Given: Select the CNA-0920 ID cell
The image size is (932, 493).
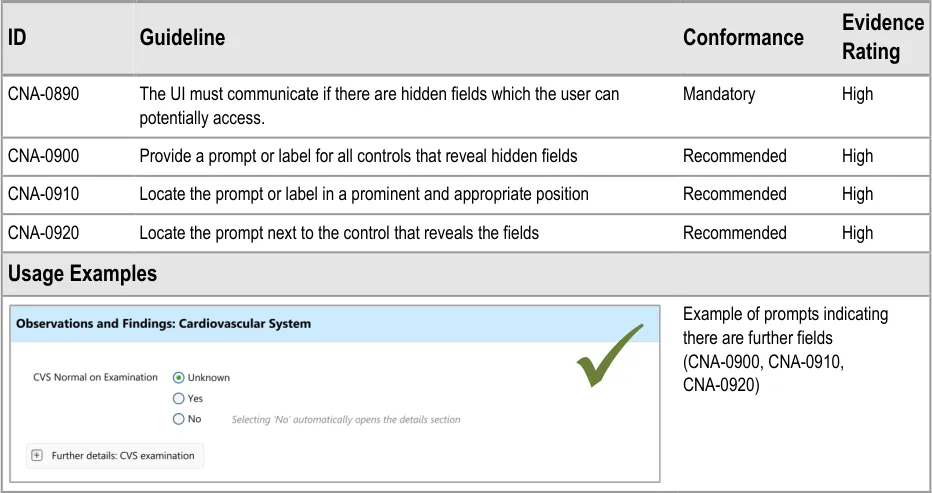Looking at the screenshot, I should click(43, 233).
